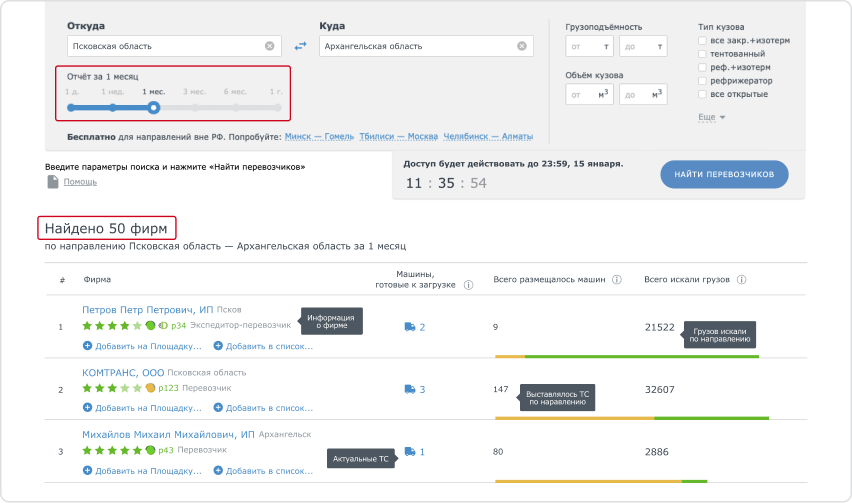Select the 1 нед. report period
Screen dimensions: 852x503
coord(113,107)
